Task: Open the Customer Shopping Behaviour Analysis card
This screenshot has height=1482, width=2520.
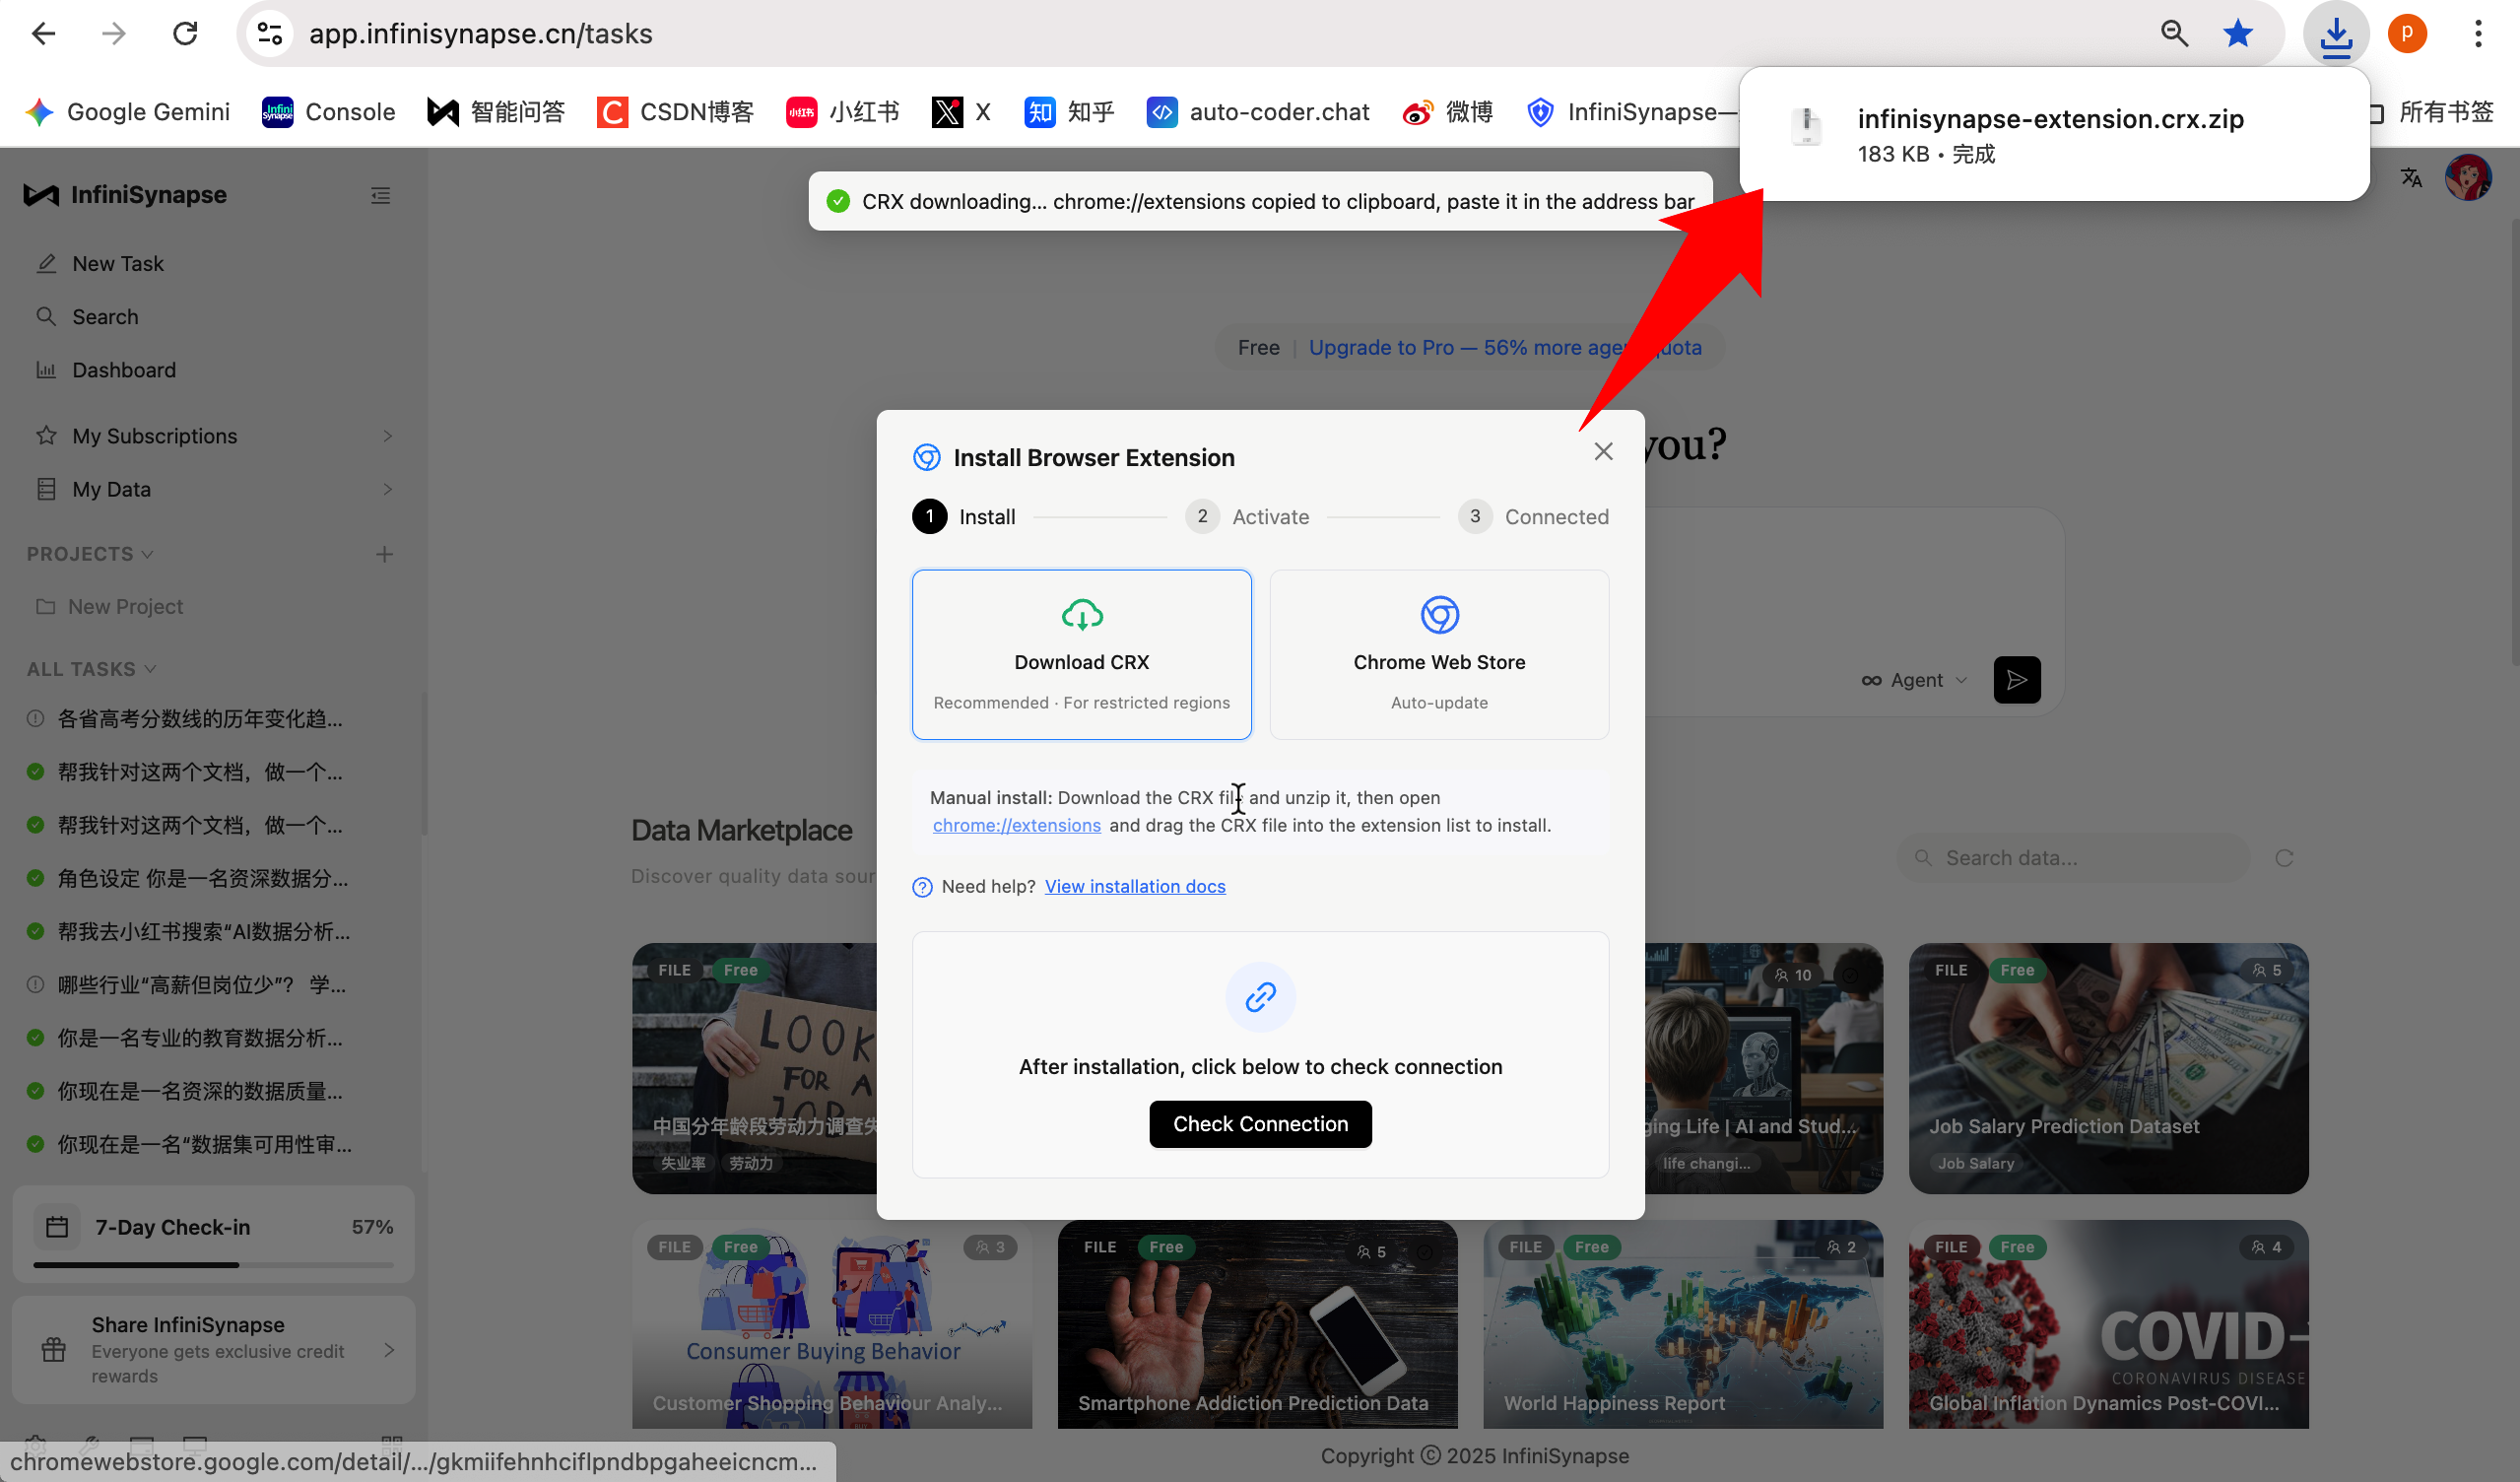Action: (832, 1324)
